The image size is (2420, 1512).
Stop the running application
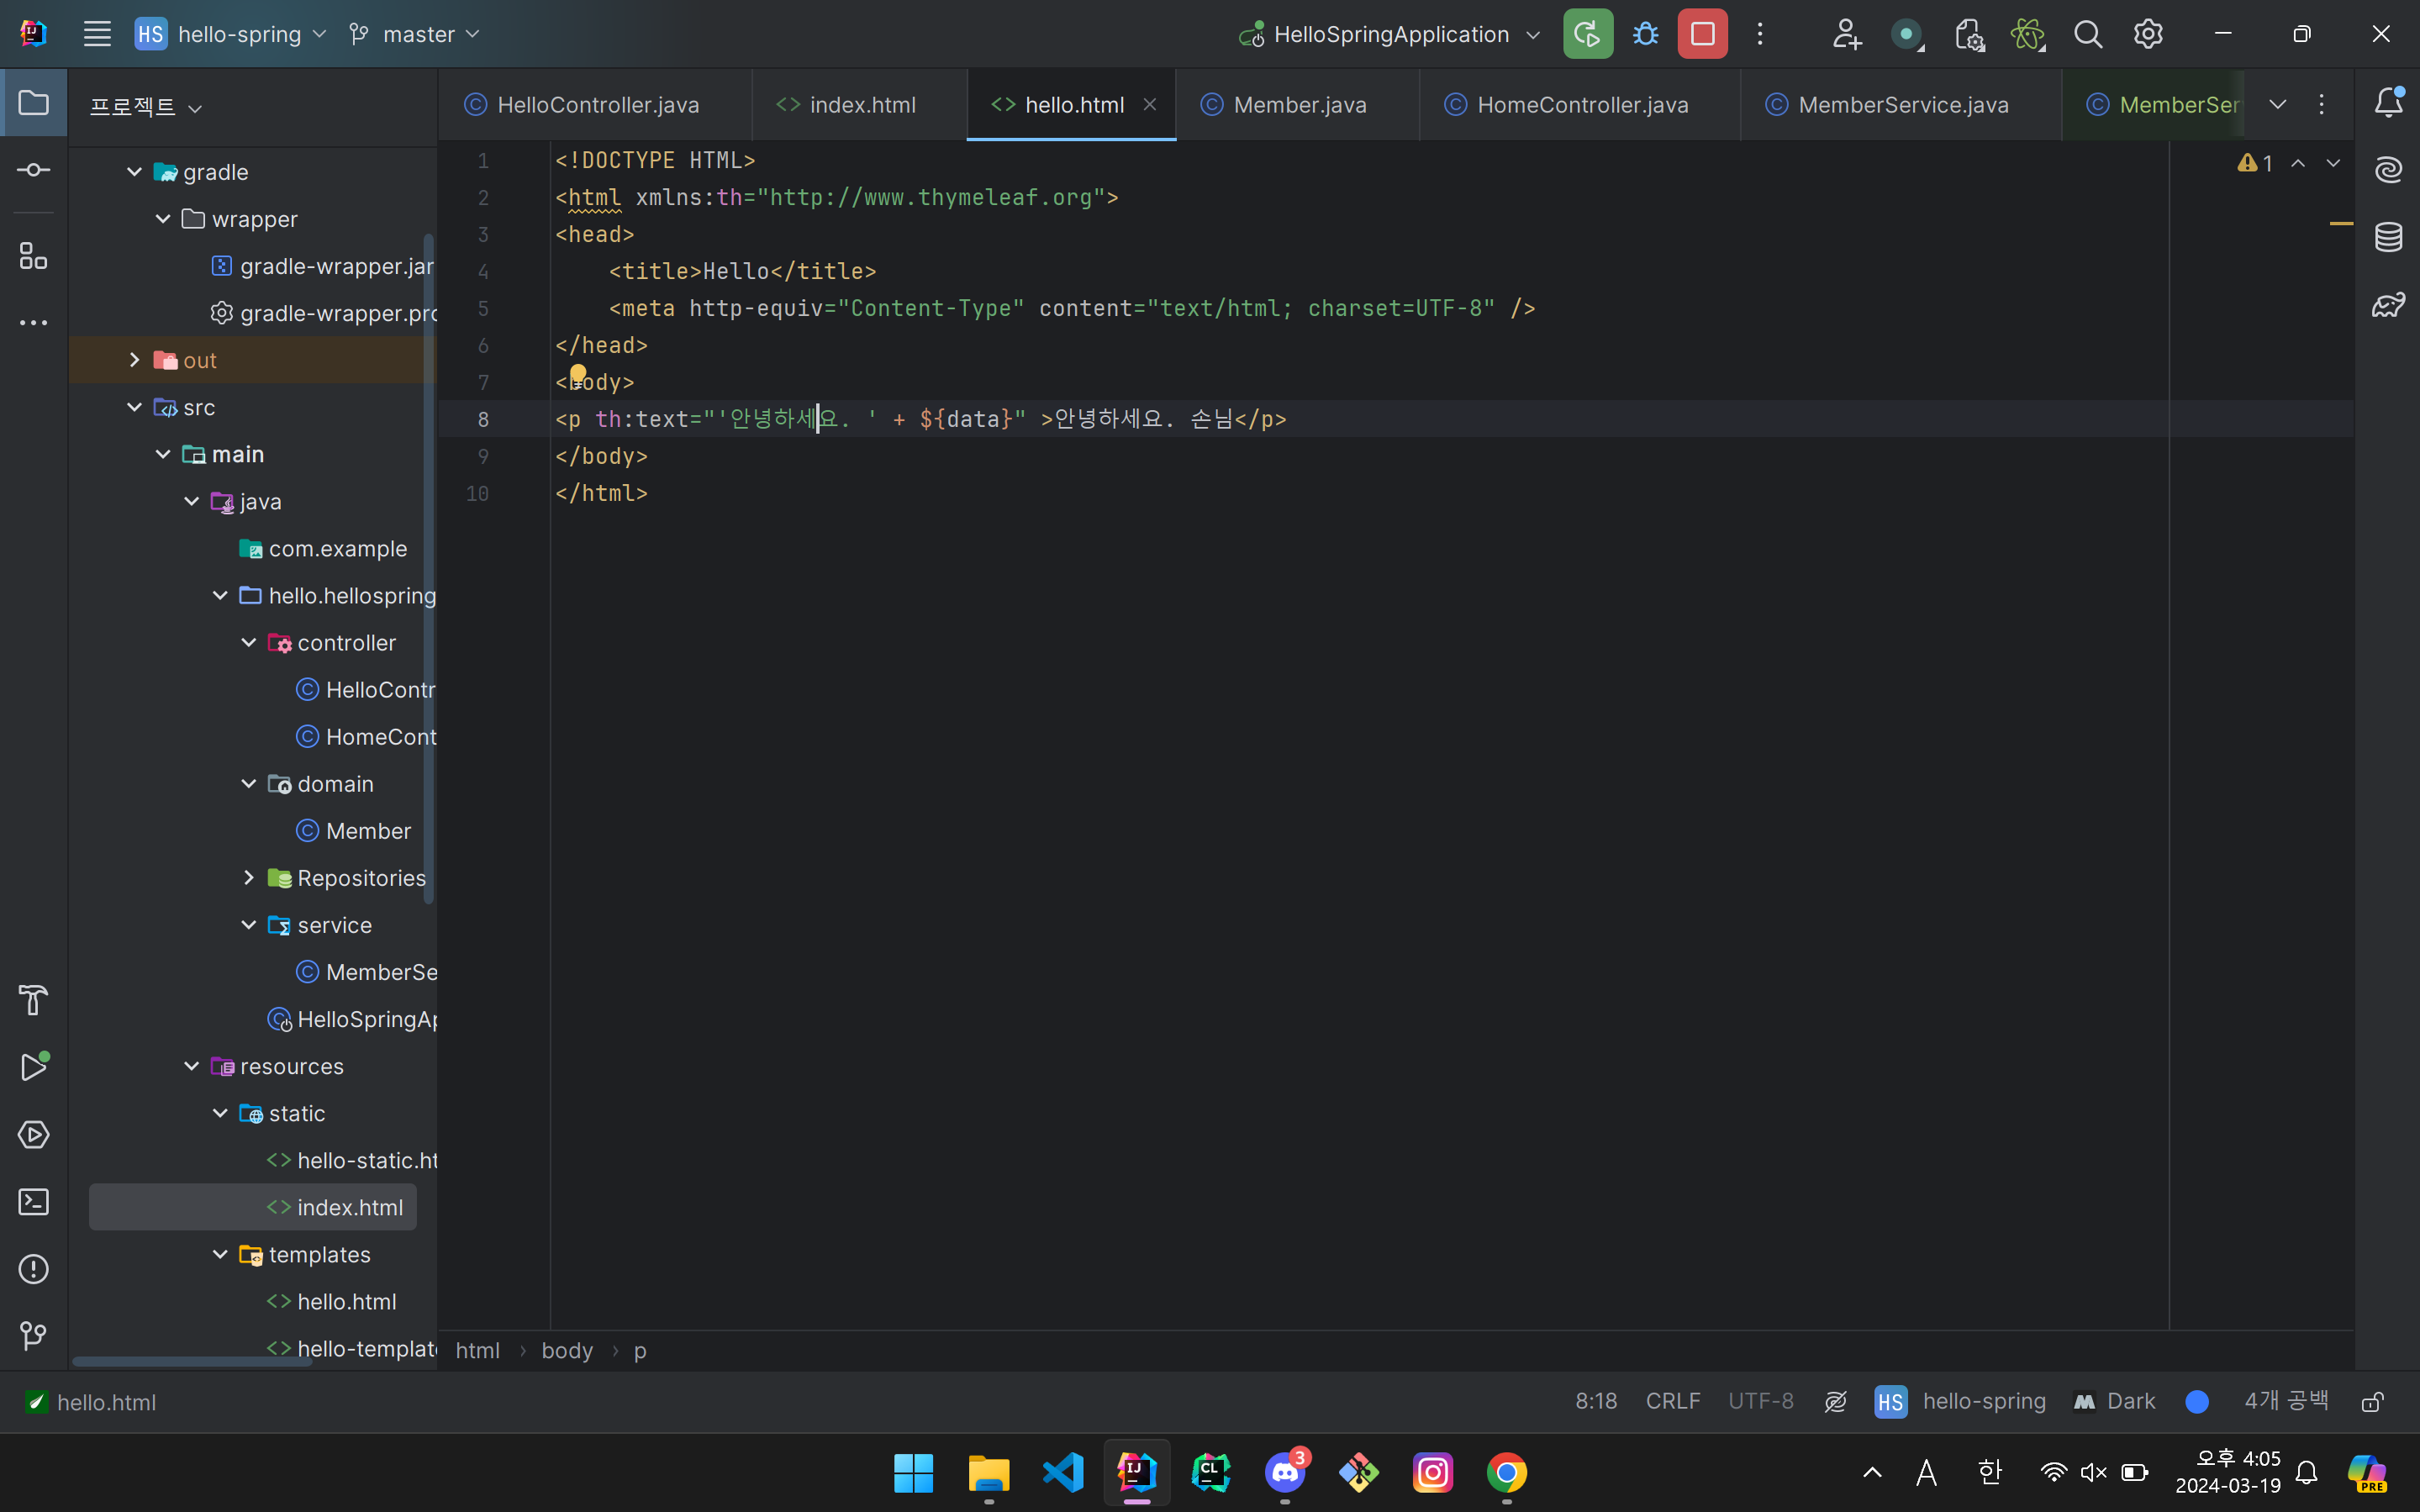1702,34
